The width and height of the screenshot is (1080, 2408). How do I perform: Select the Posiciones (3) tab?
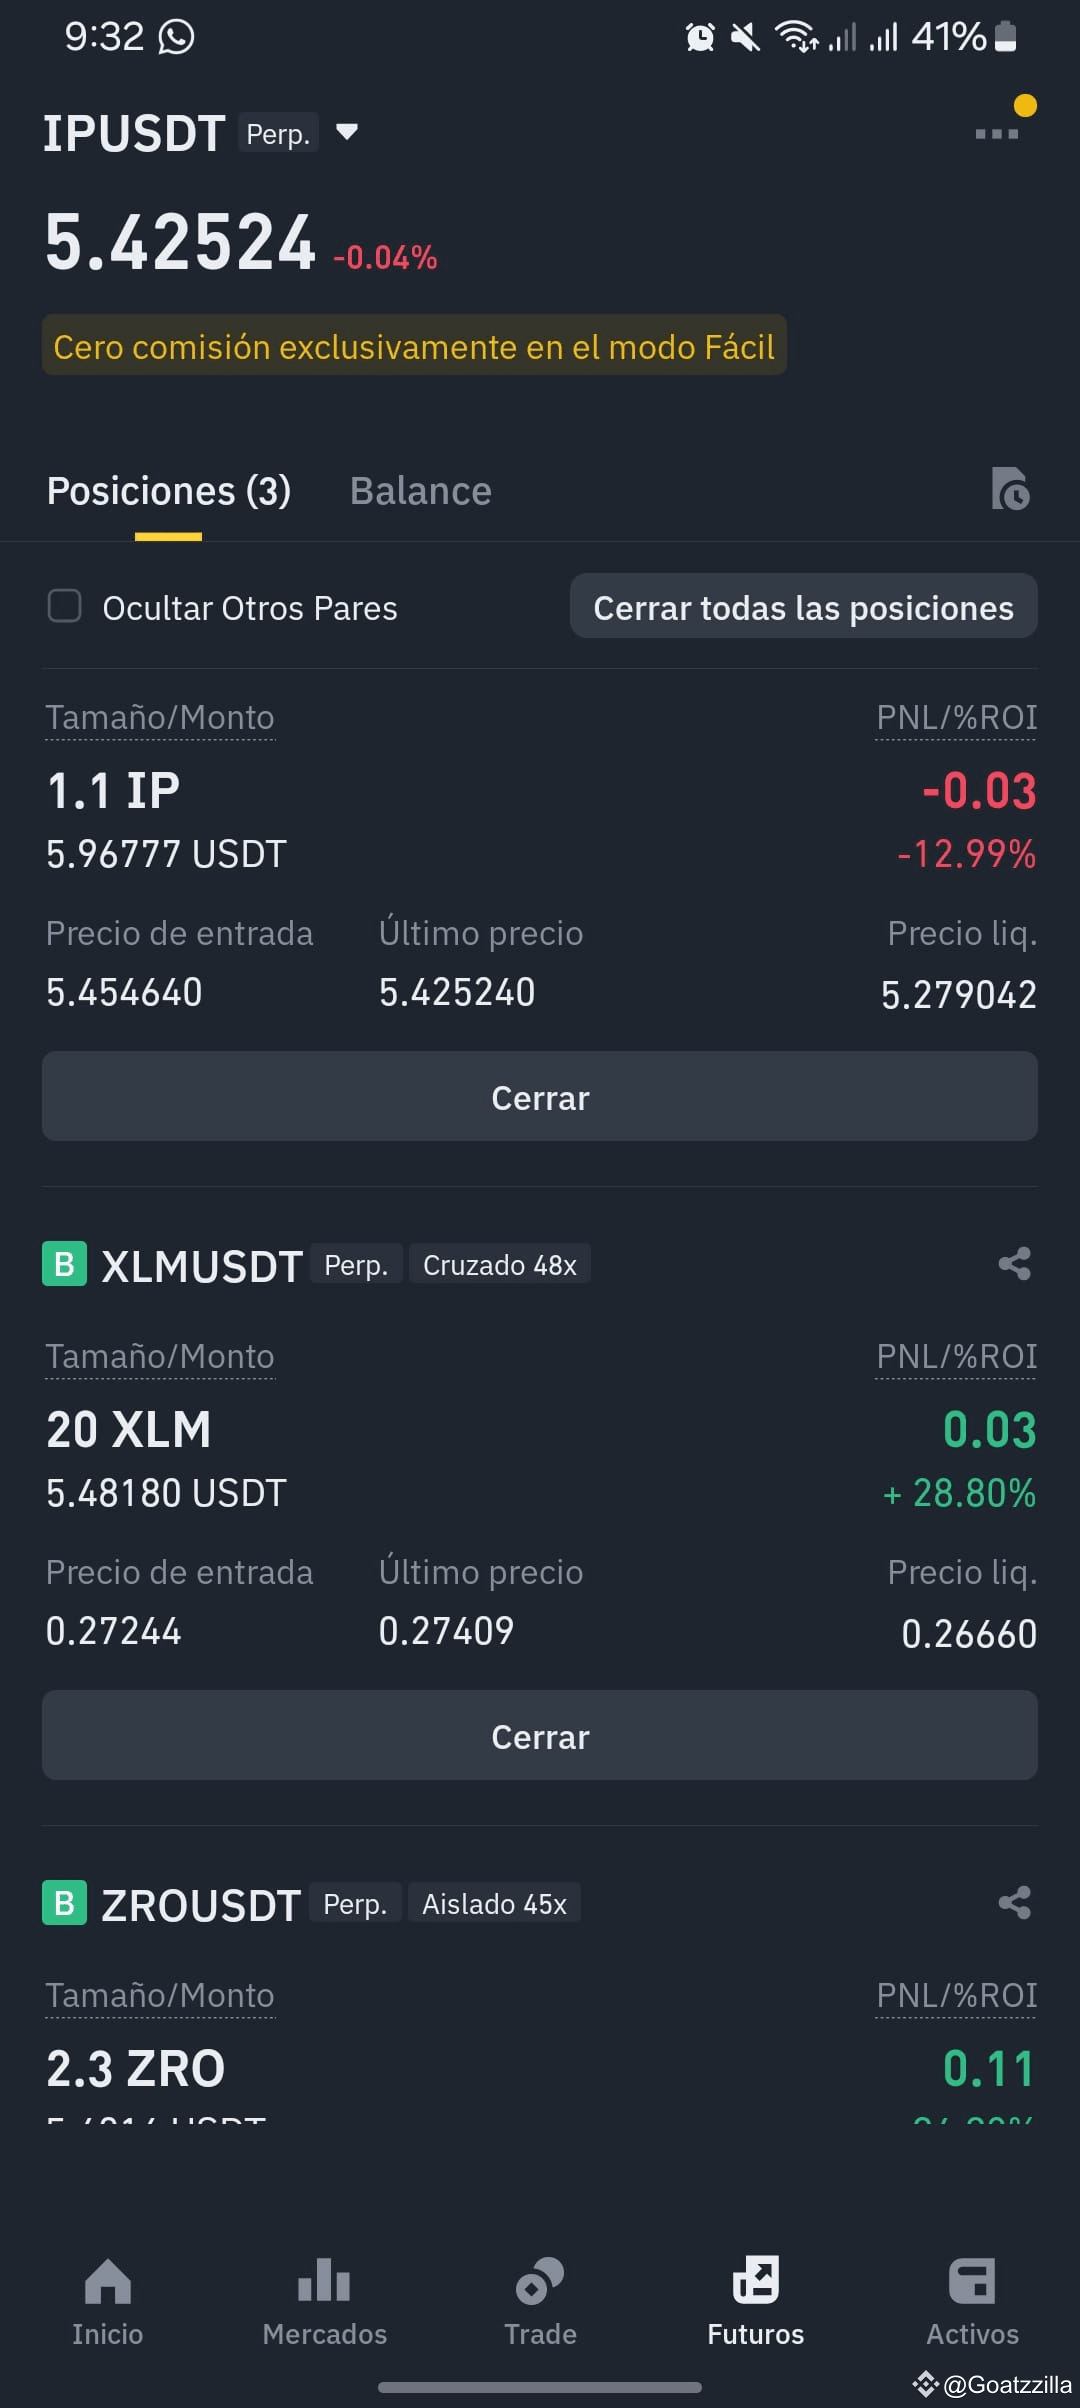(169, 491)
